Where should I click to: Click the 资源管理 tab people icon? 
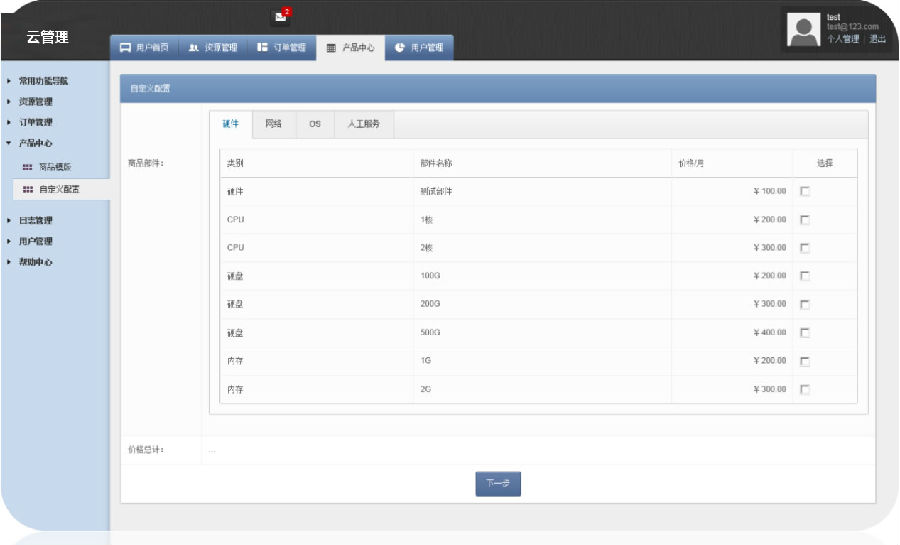[194, 47]
